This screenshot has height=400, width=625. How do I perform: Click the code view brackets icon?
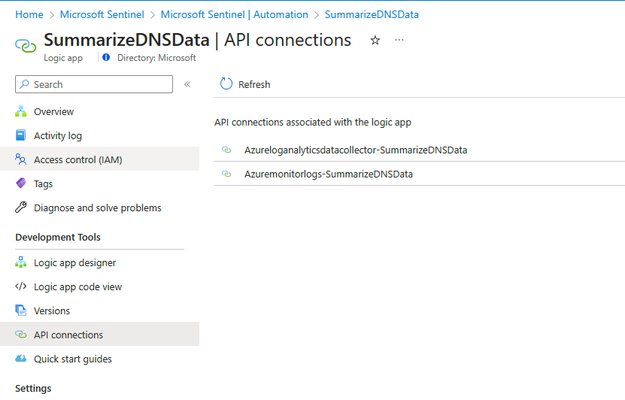[21, 286]
